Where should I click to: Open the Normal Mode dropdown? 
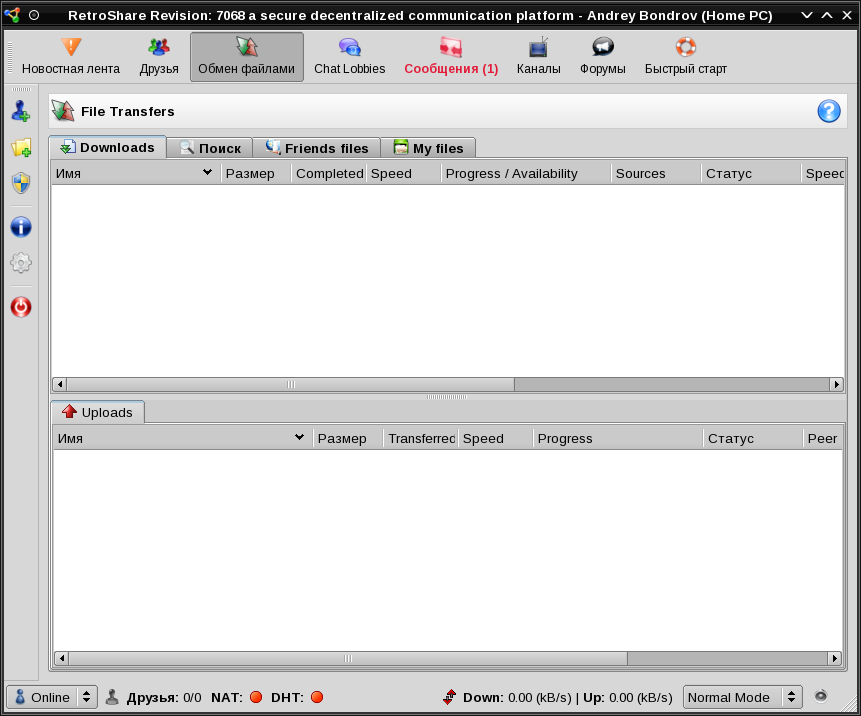(x=742, y=697)
